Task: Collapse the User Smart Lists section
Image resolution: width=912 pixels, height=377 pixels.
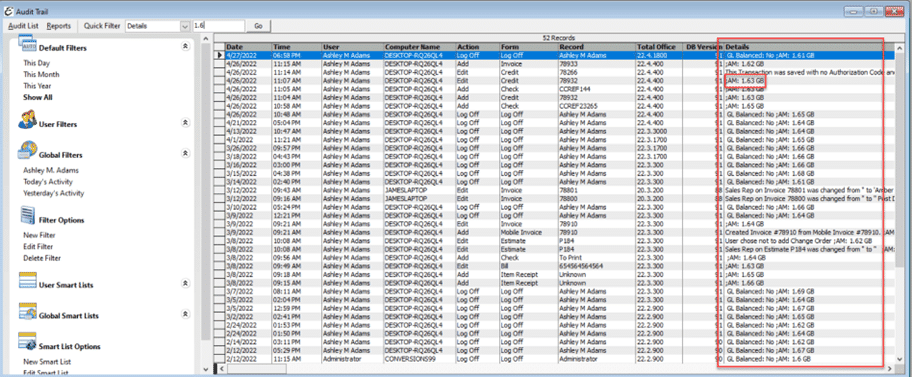Action: 185,283
